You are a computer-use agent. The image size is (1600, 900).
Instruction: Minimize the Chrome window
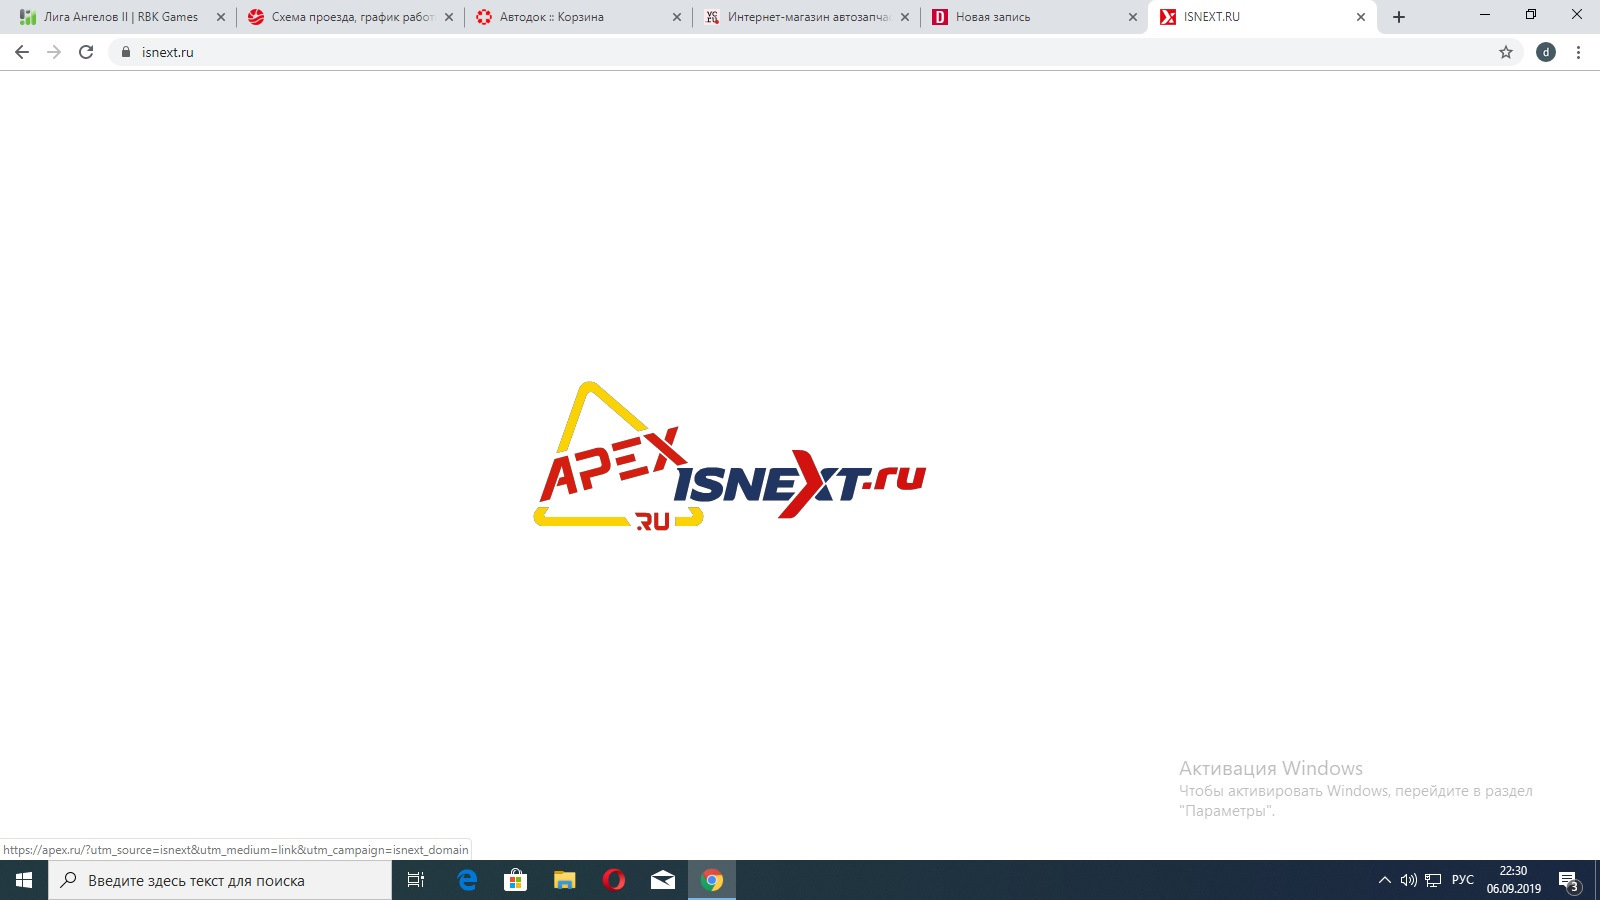tap(1485, 14)
